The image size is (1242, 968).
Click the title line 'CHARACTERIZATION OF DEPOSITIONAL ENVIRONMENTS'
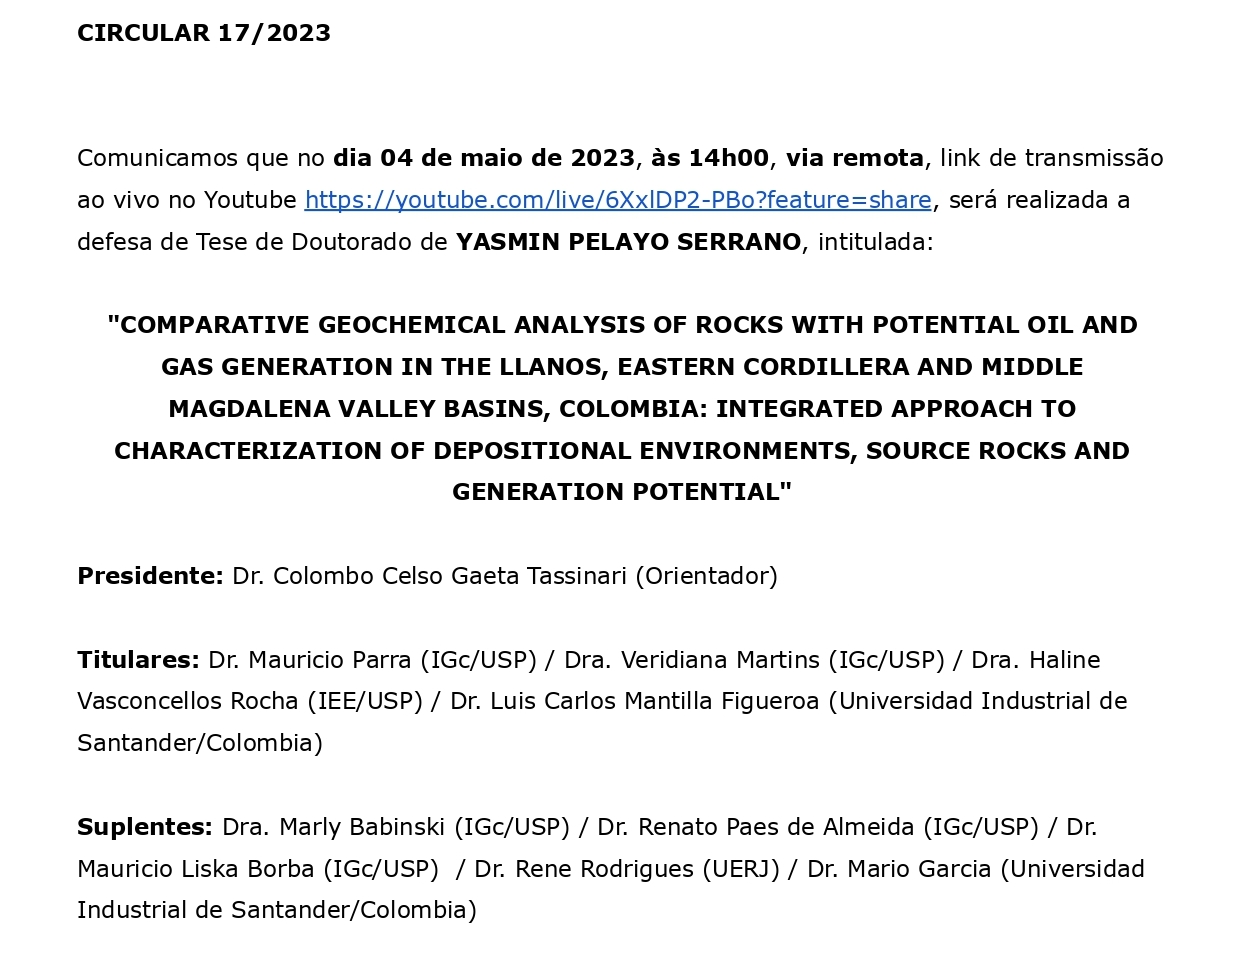tap(622, 451)
